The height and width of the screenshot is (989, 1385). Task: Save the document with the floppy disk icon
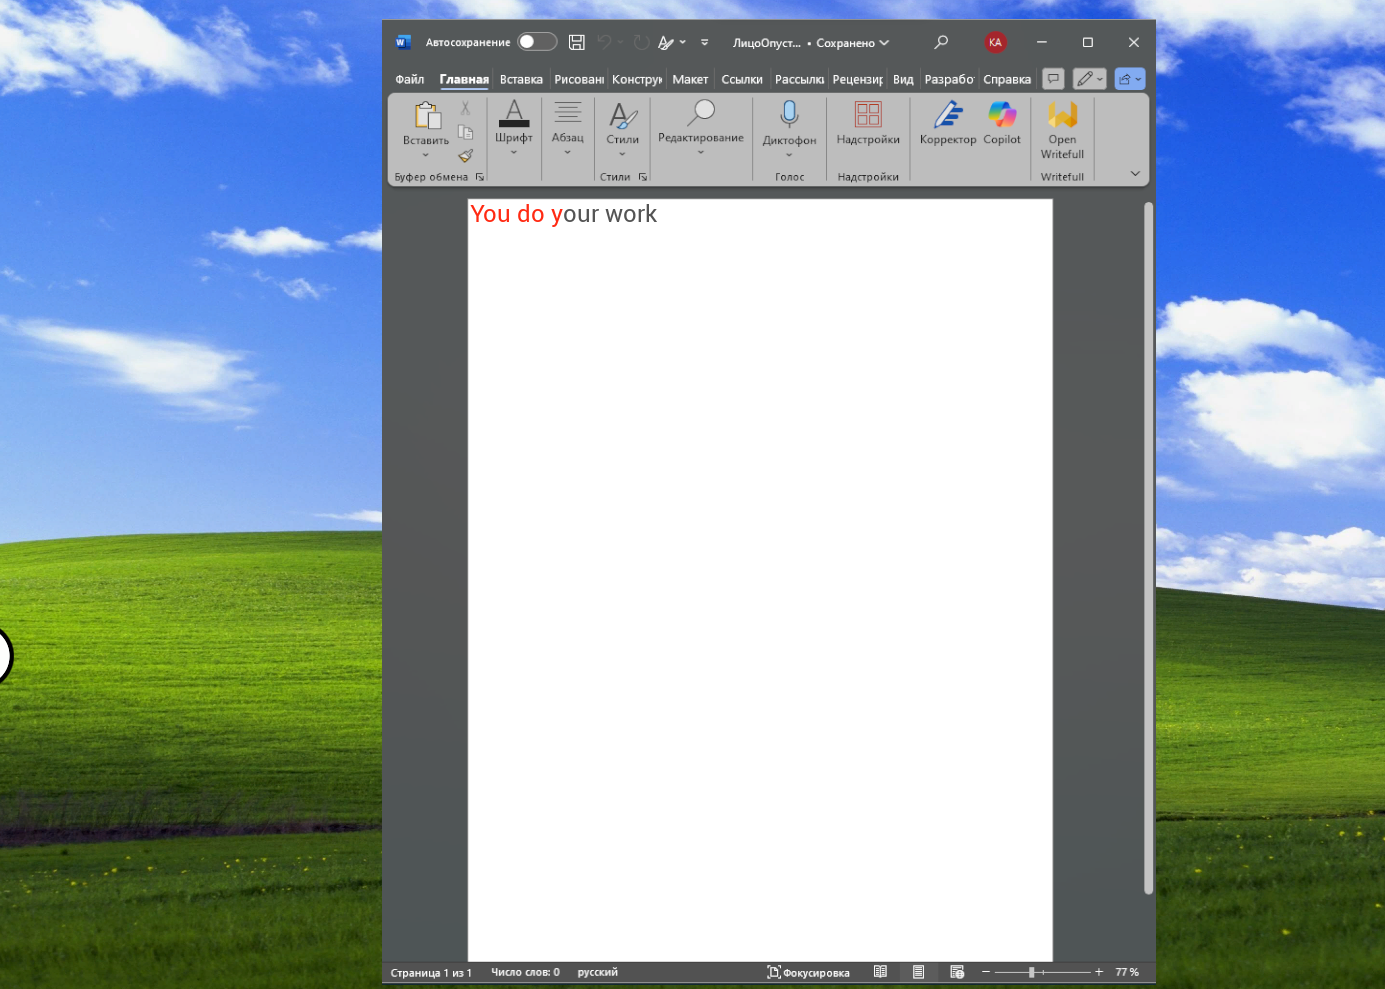click(x=577, y=42)
